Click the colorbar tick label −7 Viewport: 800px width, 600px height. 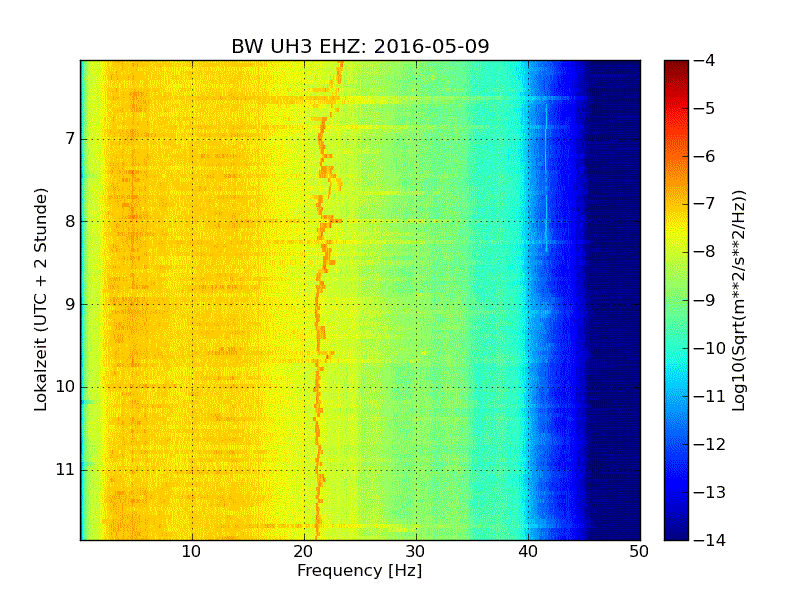tap(704, 204)
